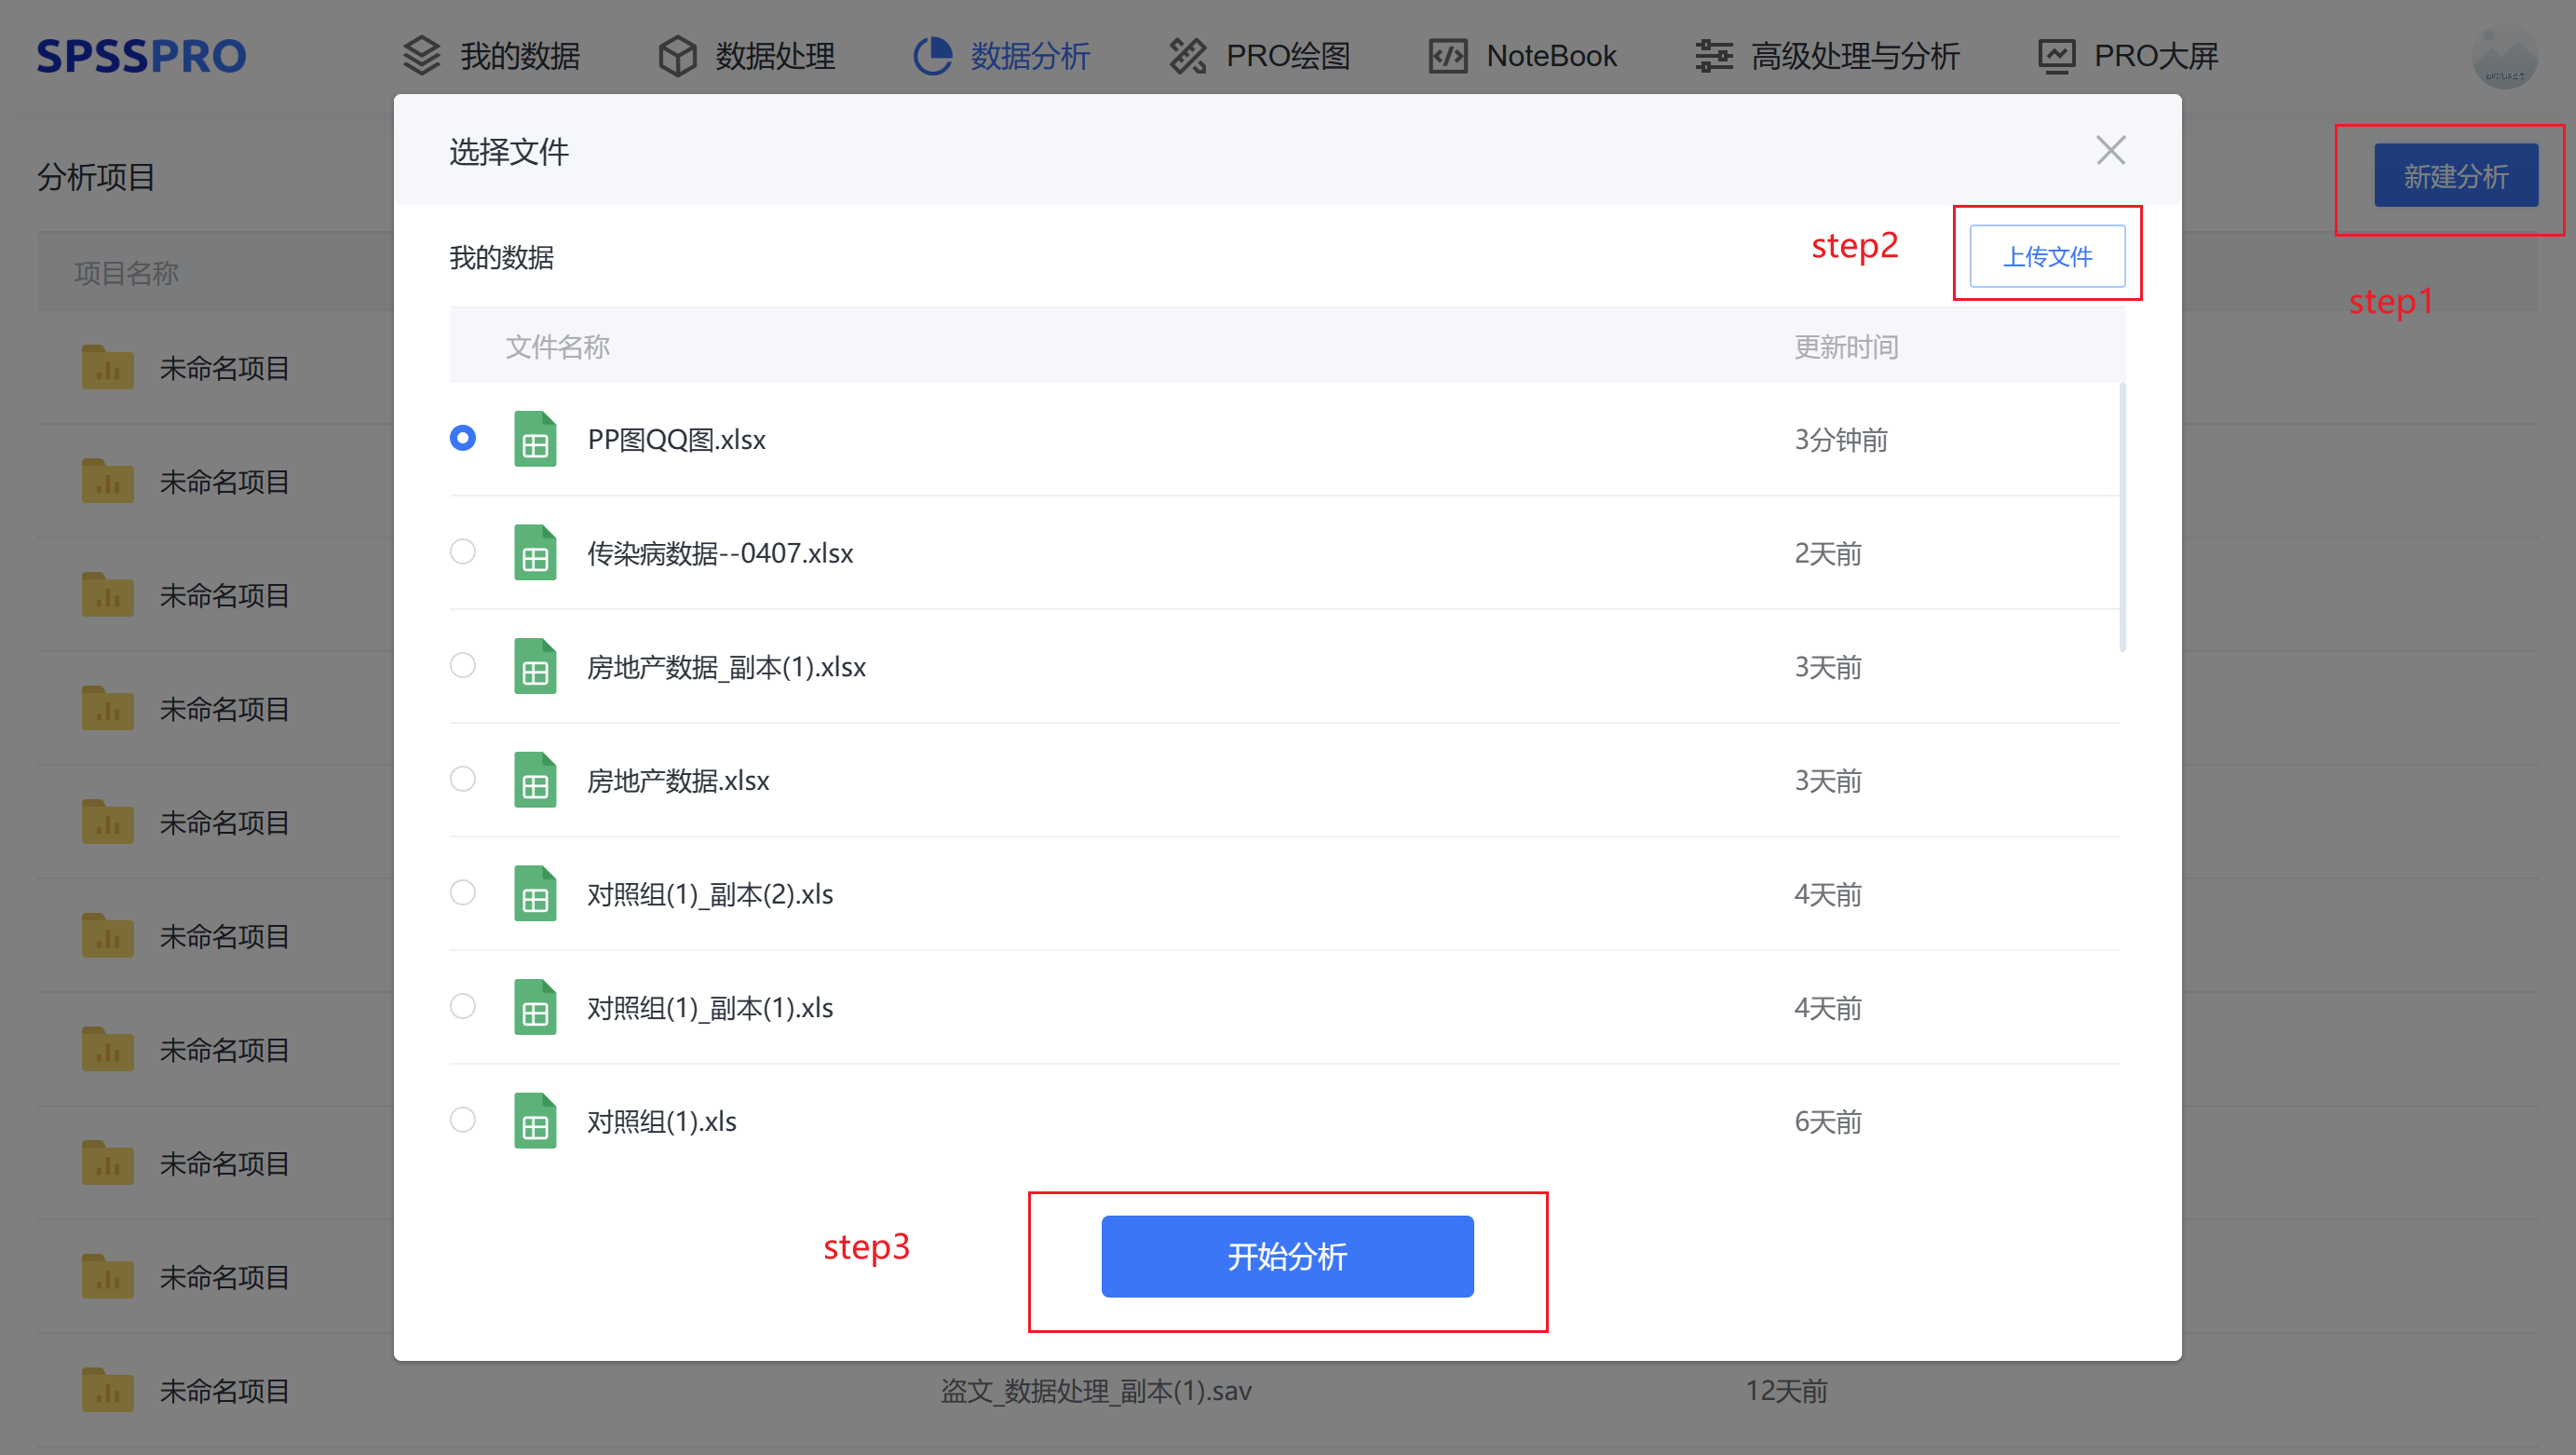Click file name 房地产数据.xlsx
Image resolution: width=2576 pixels, height=1455 pixels.
click(x=678, y=780)
